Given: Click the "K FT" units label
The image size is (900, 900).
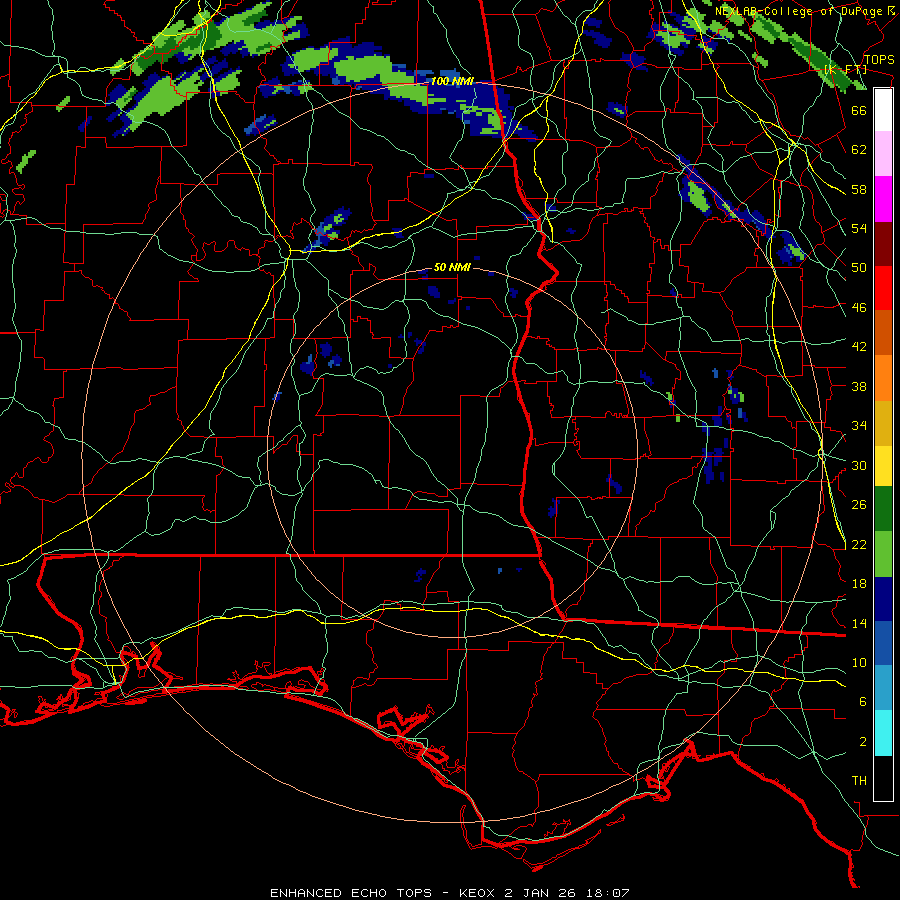Looking at the screenshot, I should coord(845,69).
